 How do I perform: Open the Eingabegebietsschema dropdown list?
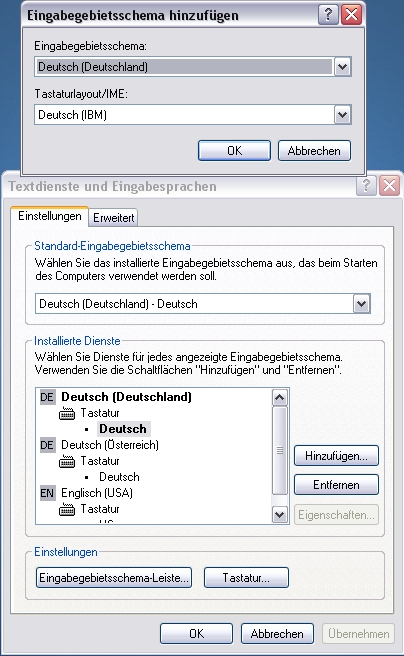pyautogui.click(x=342, y=67)
